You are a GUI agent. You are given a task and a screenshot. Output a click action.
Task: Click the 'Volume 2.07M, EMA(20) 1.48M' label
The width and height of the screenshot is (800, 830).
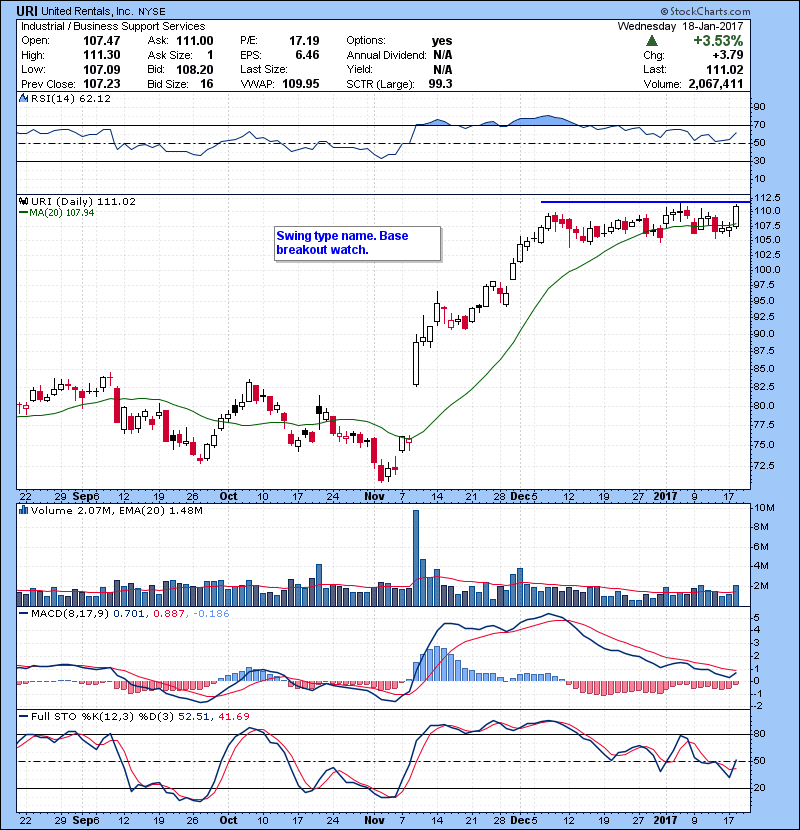point(116,510)
